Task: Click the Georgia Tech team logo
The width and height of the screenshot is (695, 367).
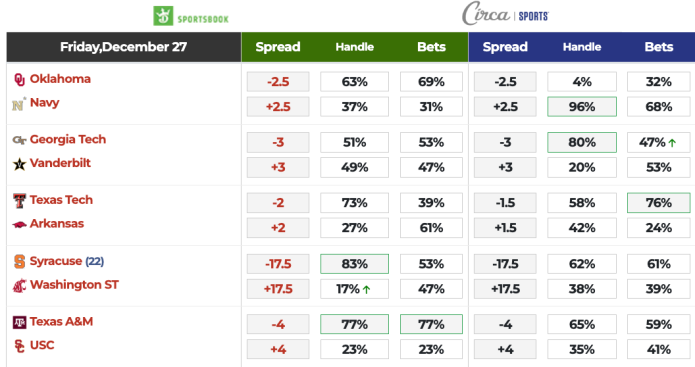Action: 19,140
